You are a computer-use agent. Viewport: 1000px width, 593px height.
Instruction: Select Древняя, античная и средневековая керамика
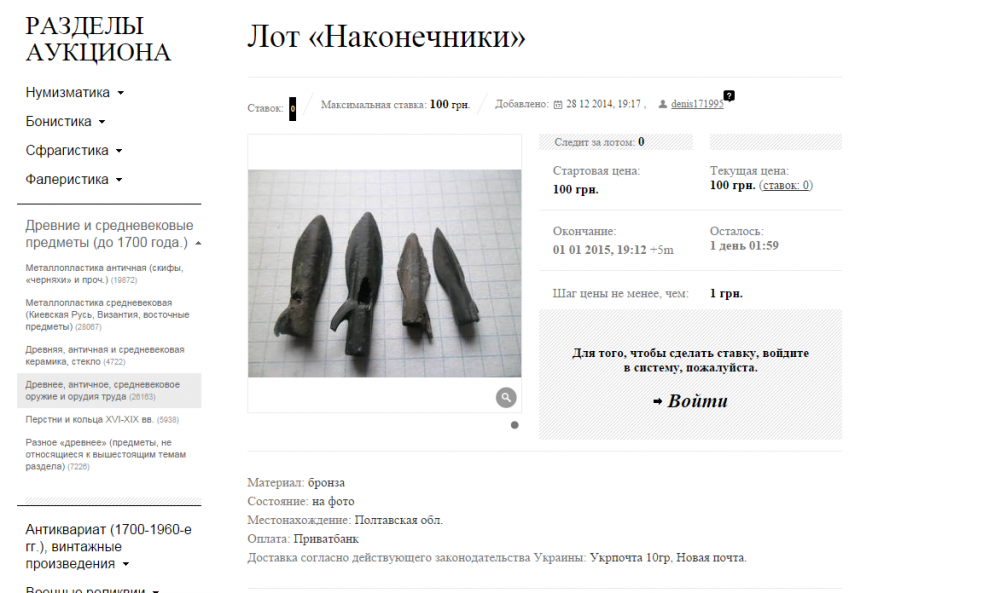[105, 355]
